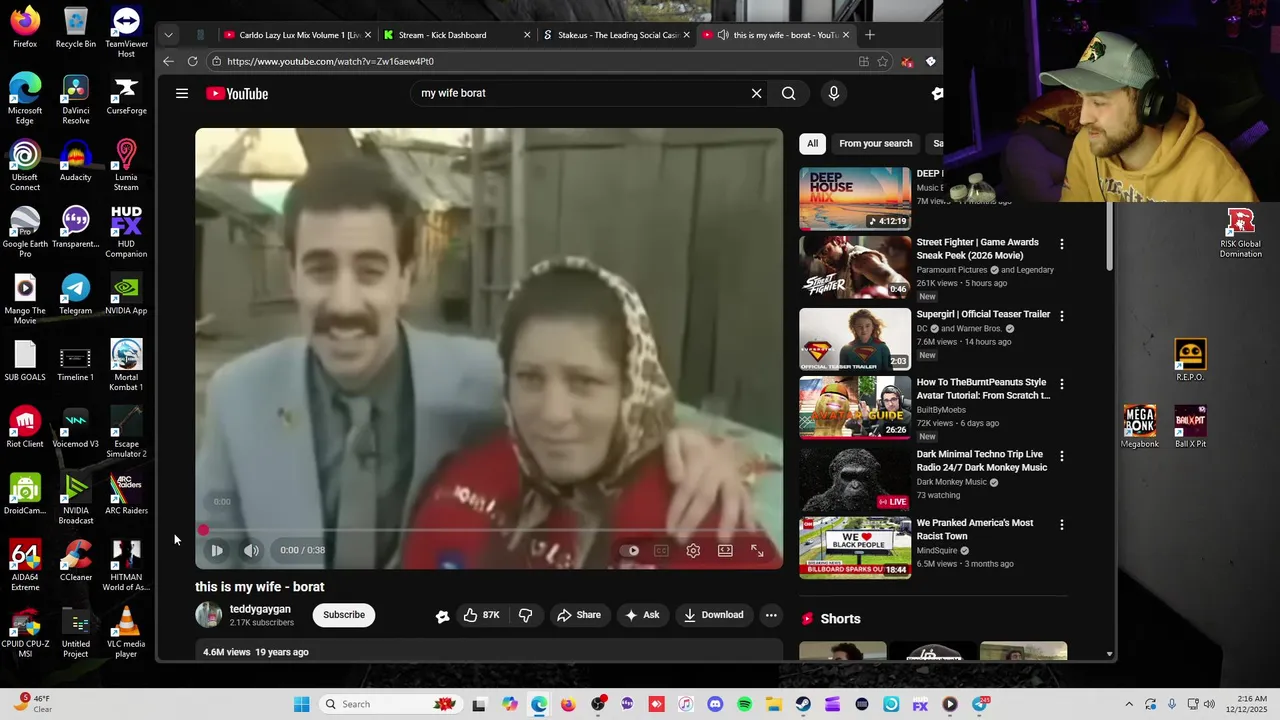Viewport: 1280px width, 720px height.
Task: Click the YouTube search magnifier button
Action: click(789, 93)
